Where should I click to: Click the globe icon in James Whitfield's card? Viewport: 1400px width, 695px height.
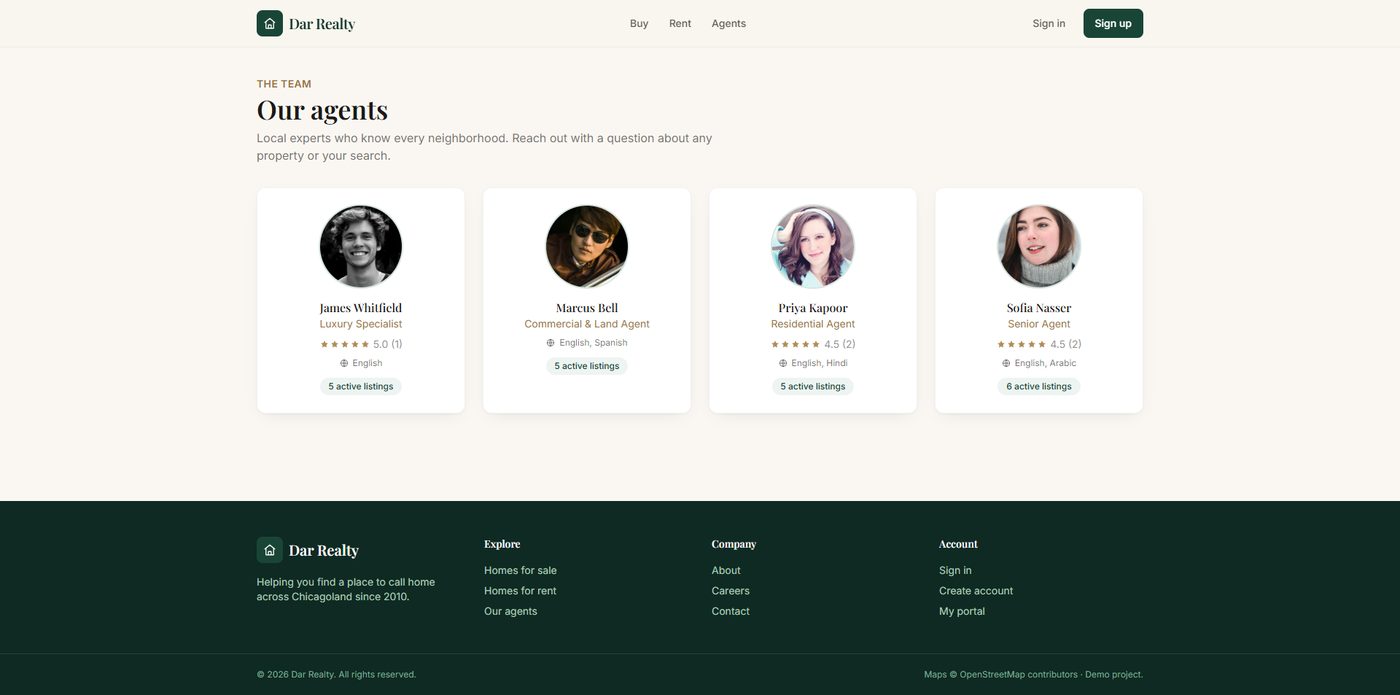pyautogui.click(x=344, y=363)
